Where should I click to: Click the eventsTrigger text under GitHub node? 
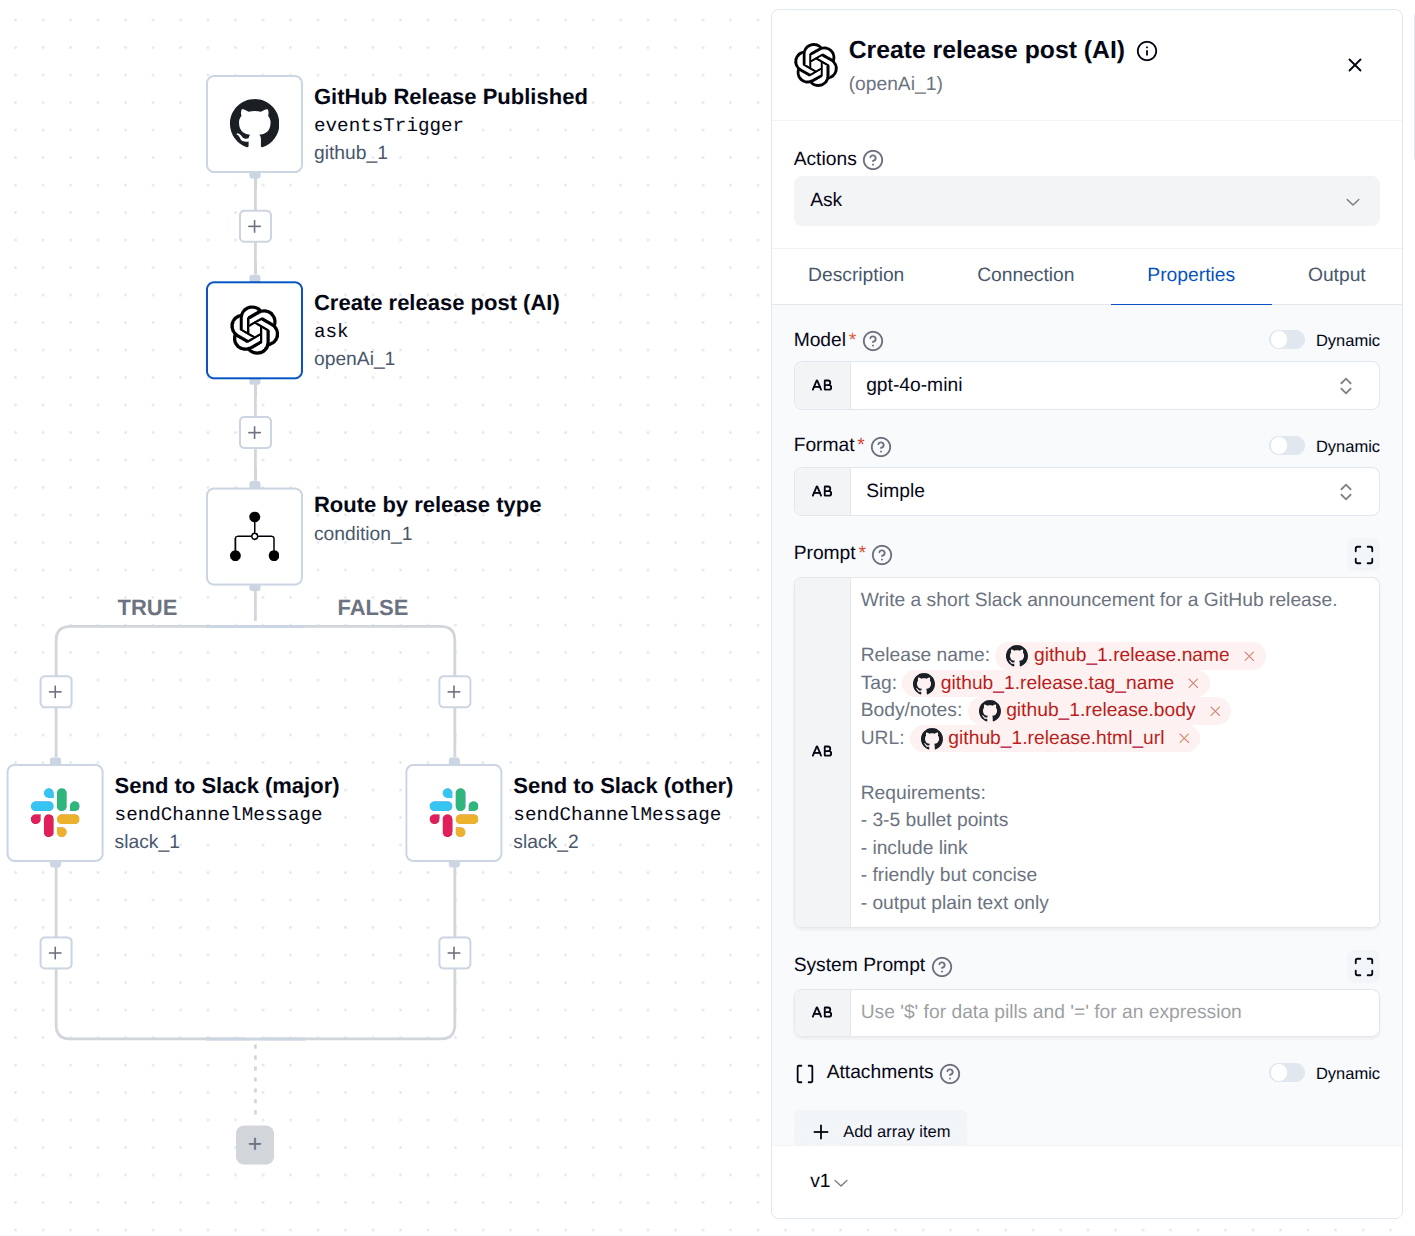click(388, 125)
